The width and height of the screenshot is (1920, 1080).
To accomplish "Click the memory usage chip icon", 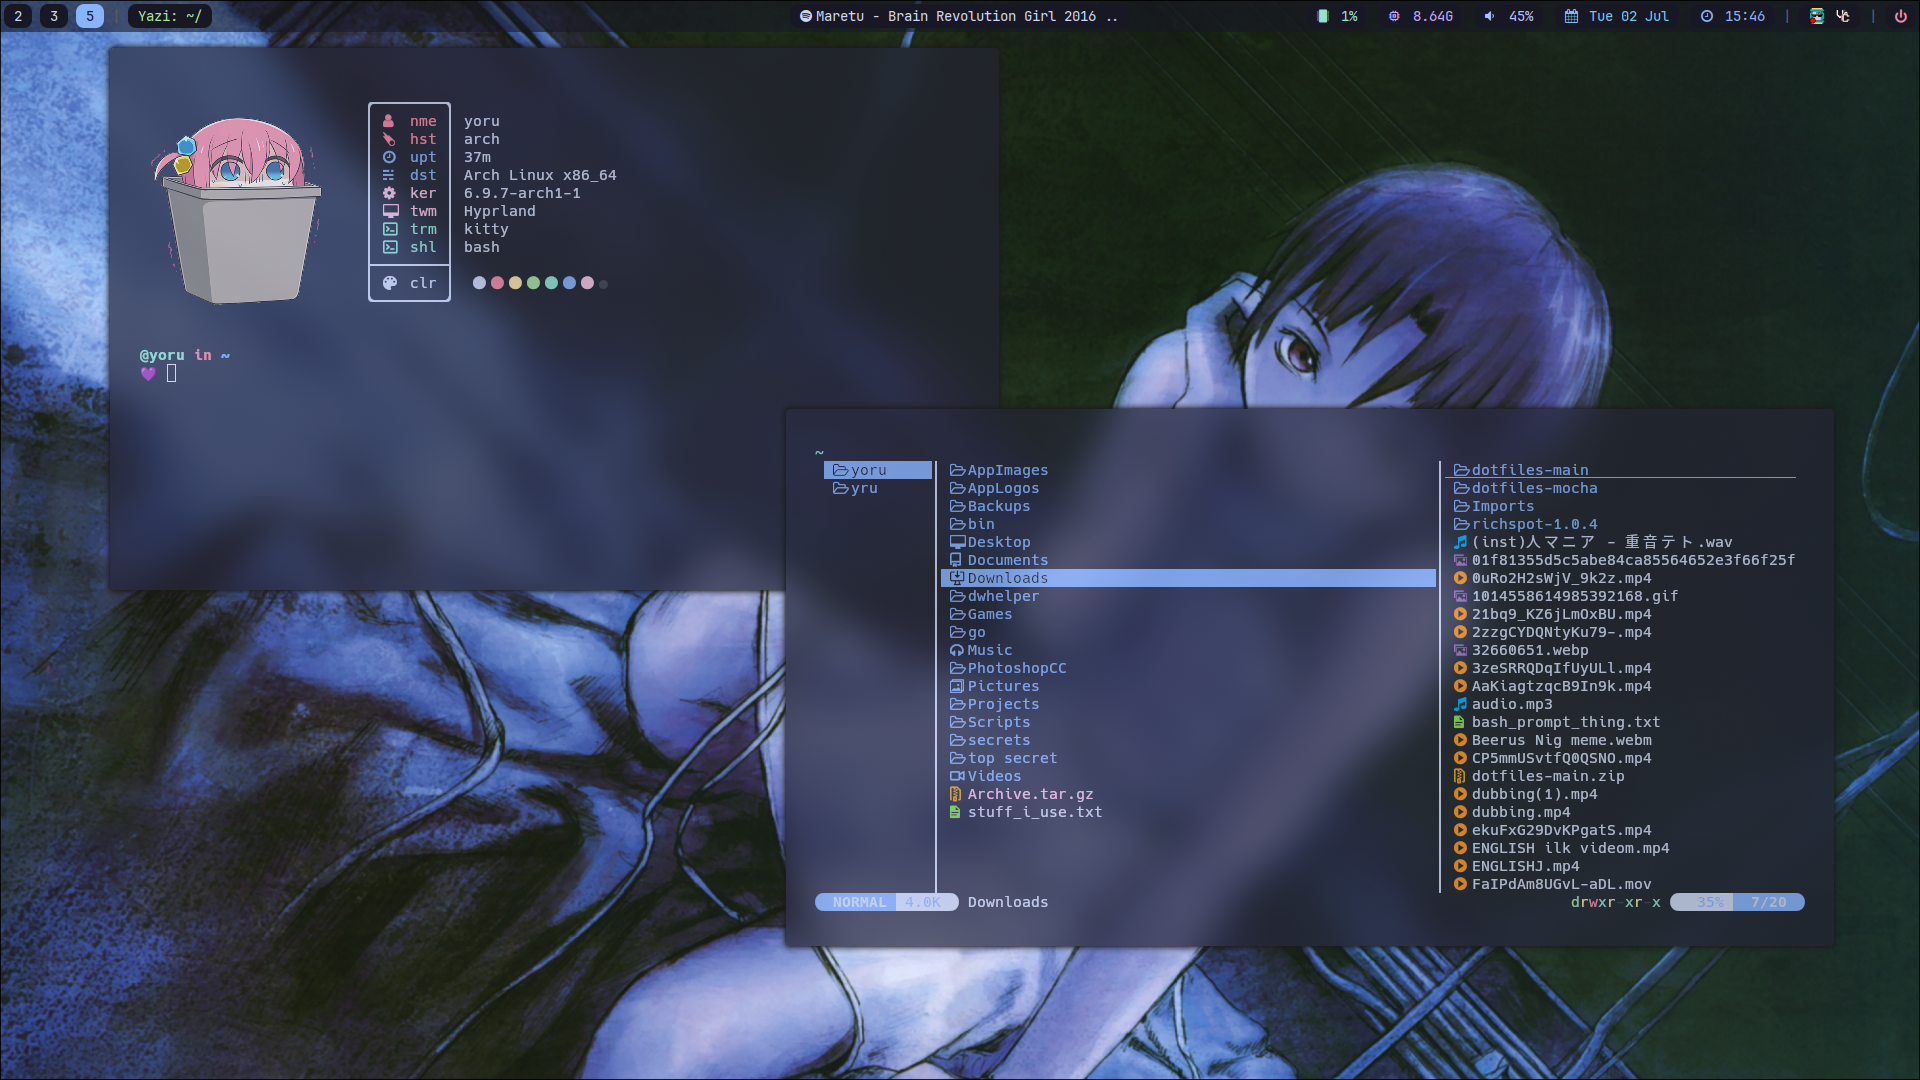I will pos(1394,16).
